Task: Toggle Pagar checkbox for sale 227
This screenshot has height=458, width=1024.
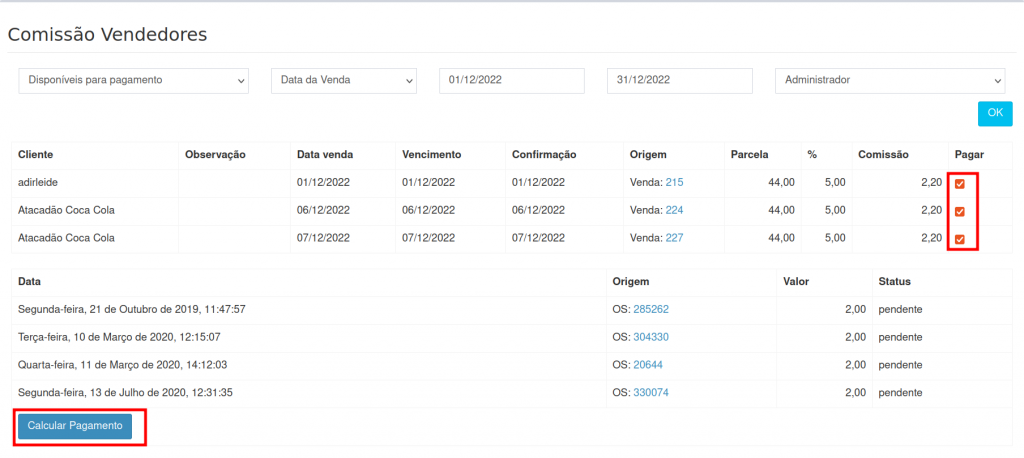Action: [959, 240]
